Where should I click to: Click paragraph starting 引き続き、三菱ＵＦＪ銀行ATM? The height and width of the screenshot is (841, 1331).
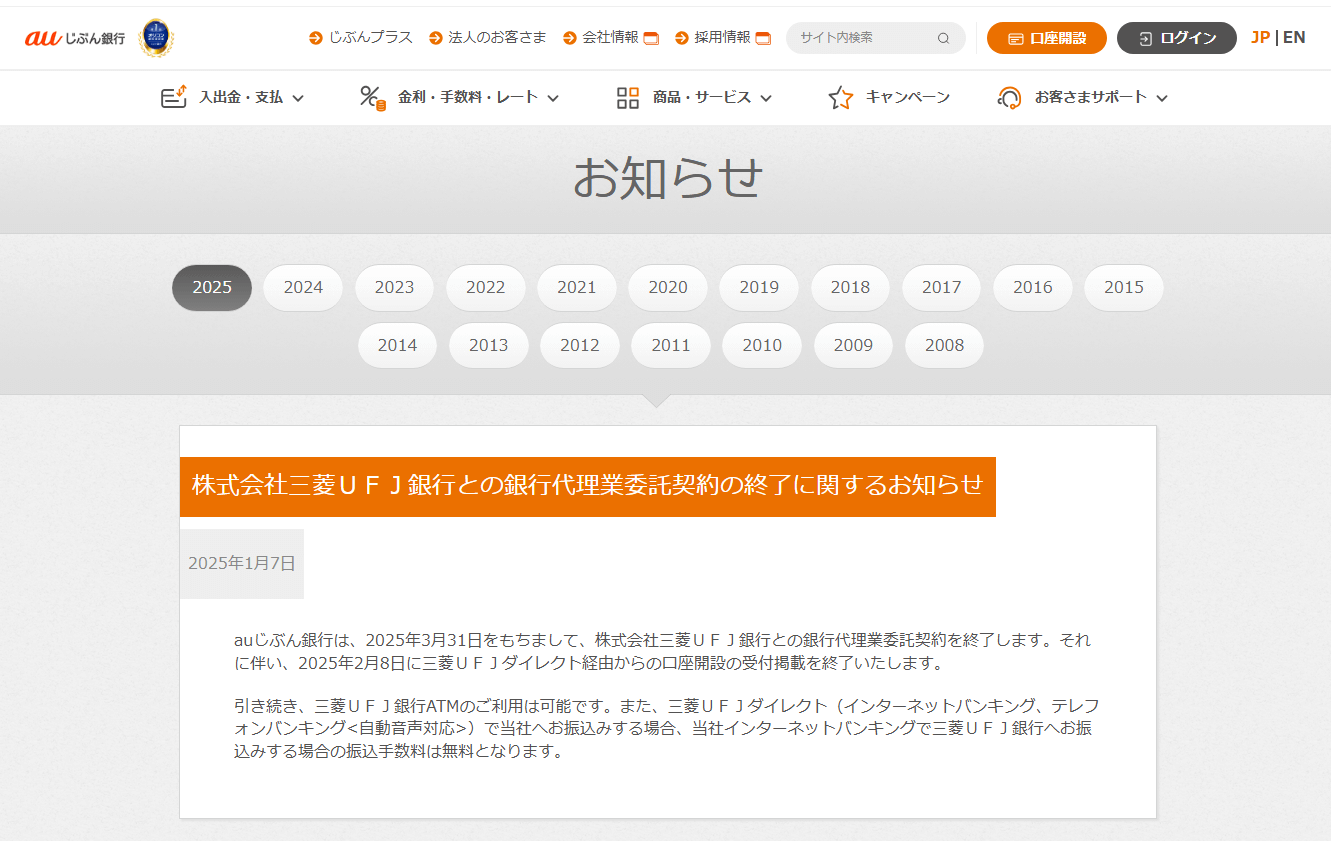[666, 728]
